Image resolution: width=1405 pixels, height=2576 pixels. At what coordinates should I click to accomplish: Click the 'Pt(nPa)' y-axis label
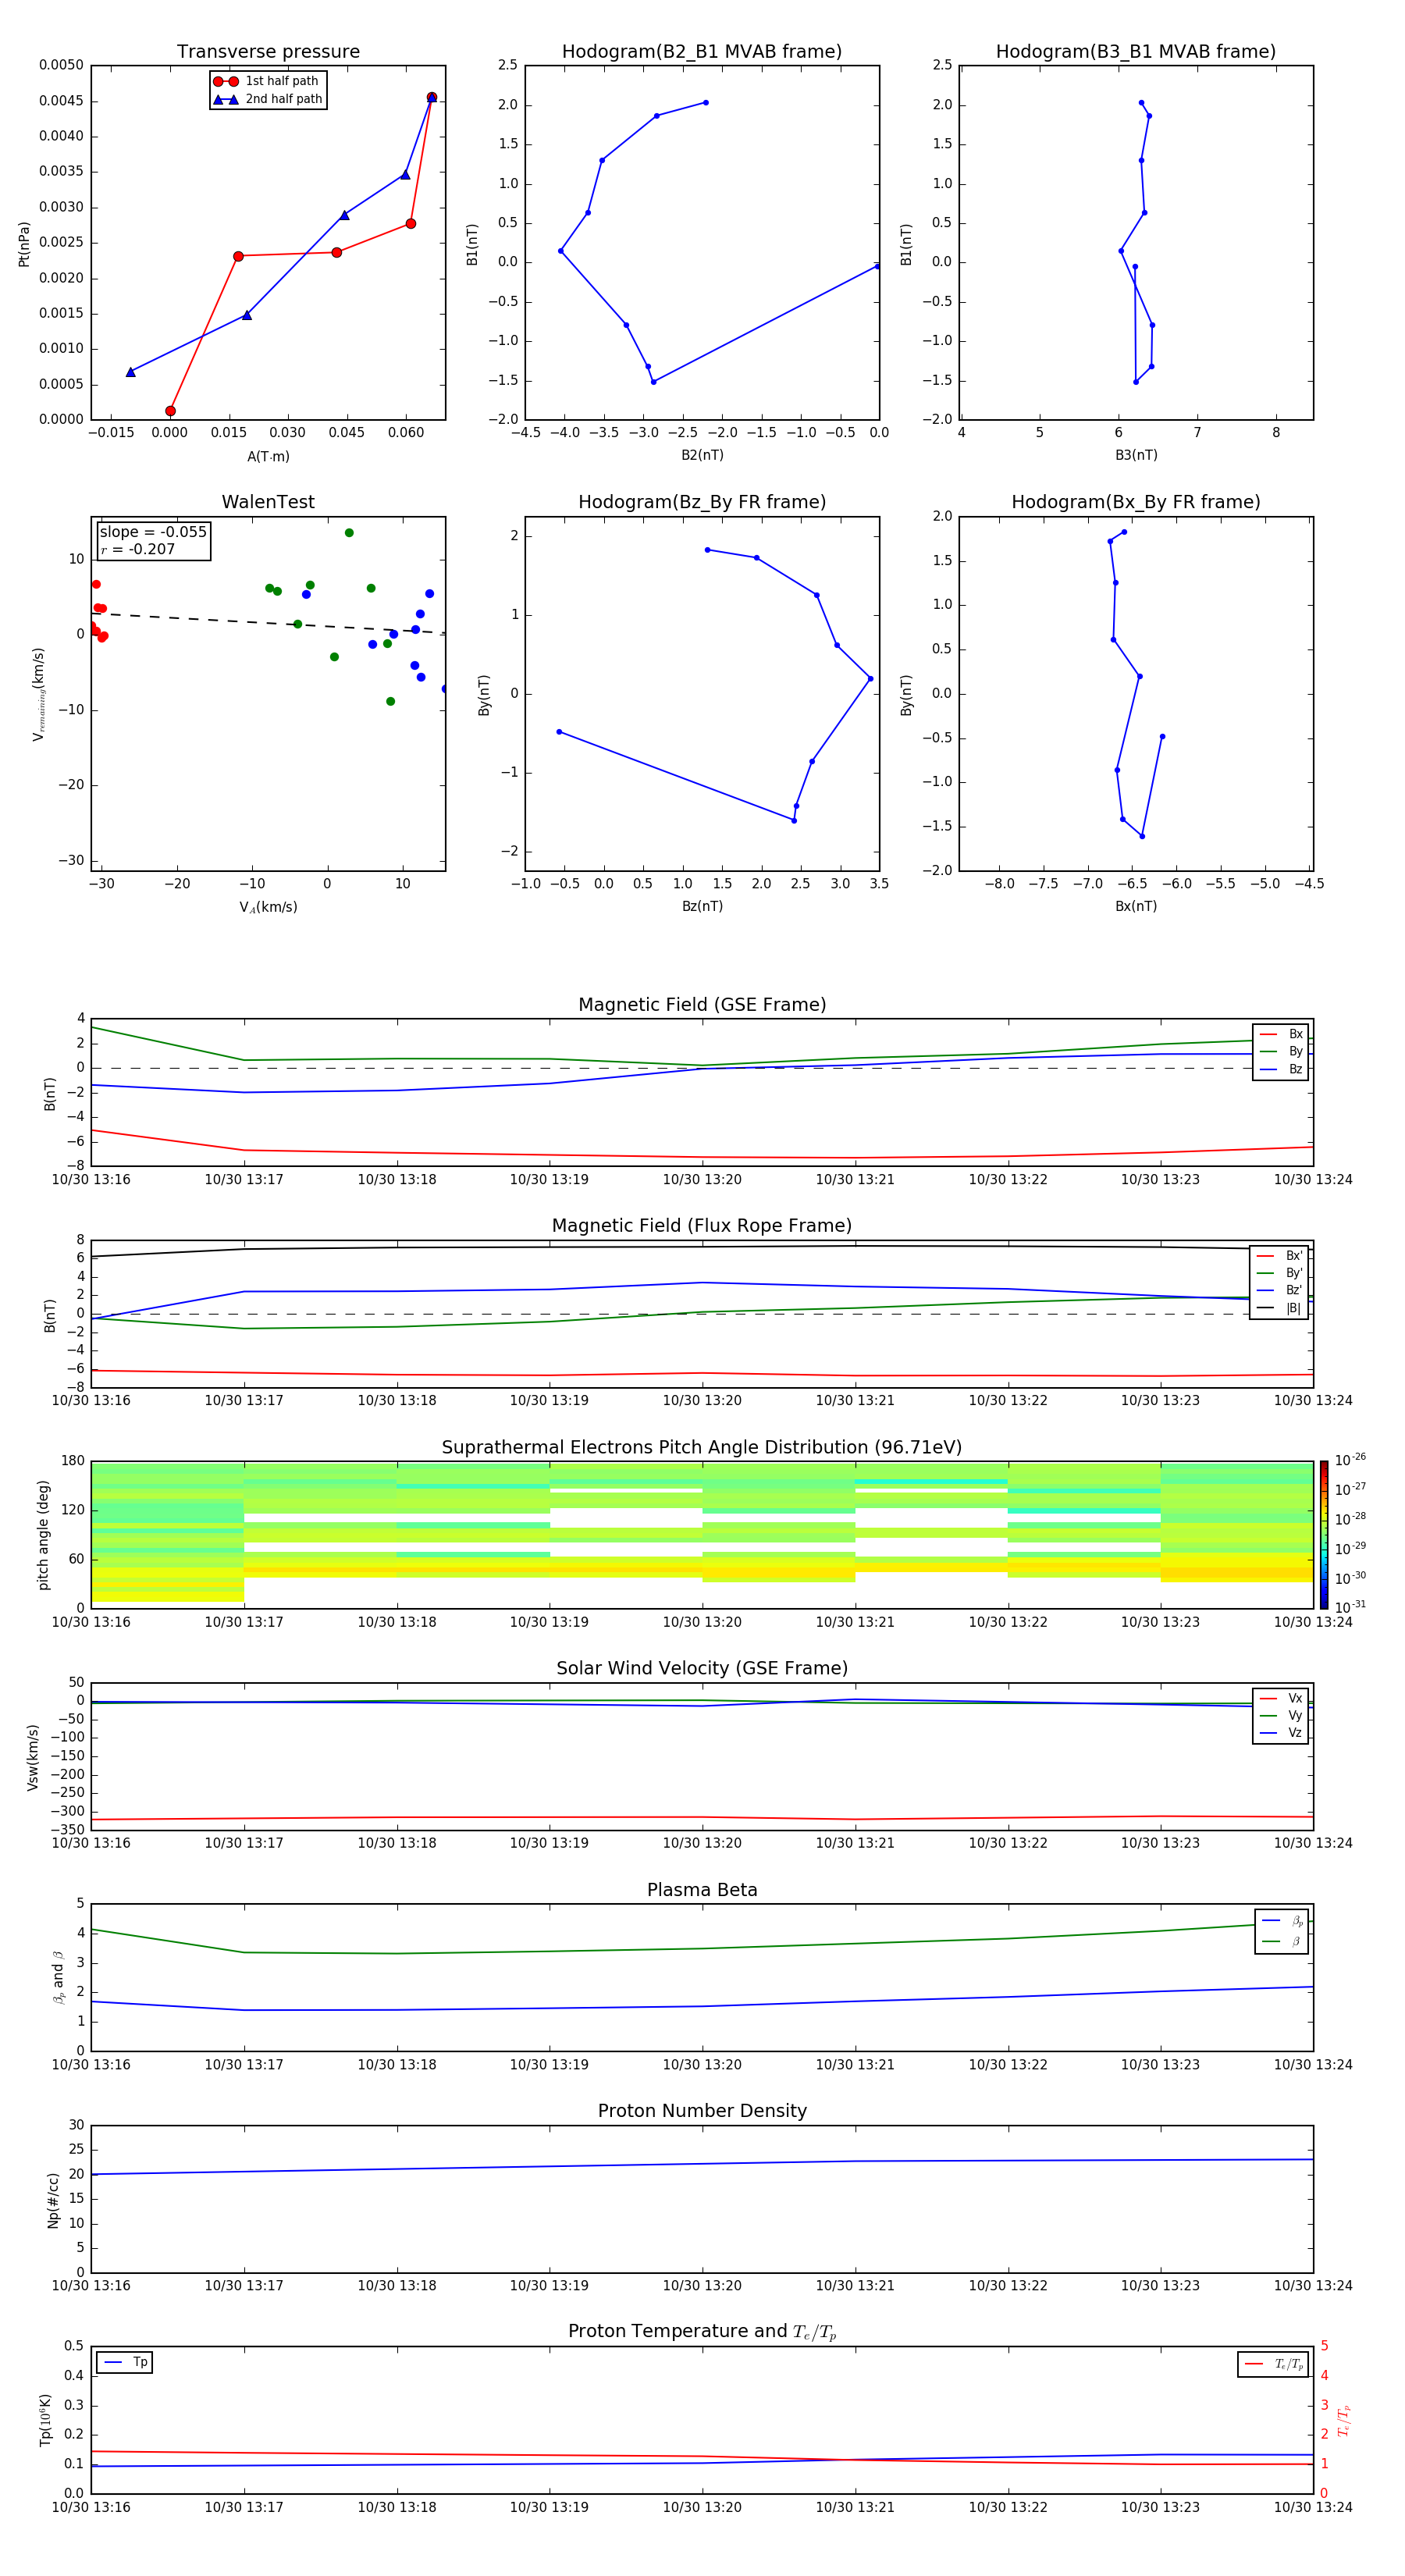24,243
